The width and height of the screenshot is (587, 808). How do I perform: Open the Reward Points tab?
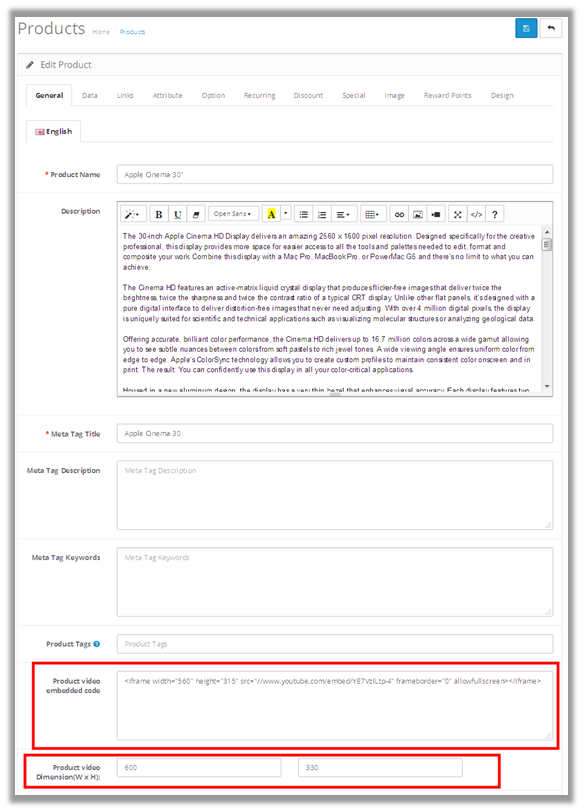pos(447,95)
